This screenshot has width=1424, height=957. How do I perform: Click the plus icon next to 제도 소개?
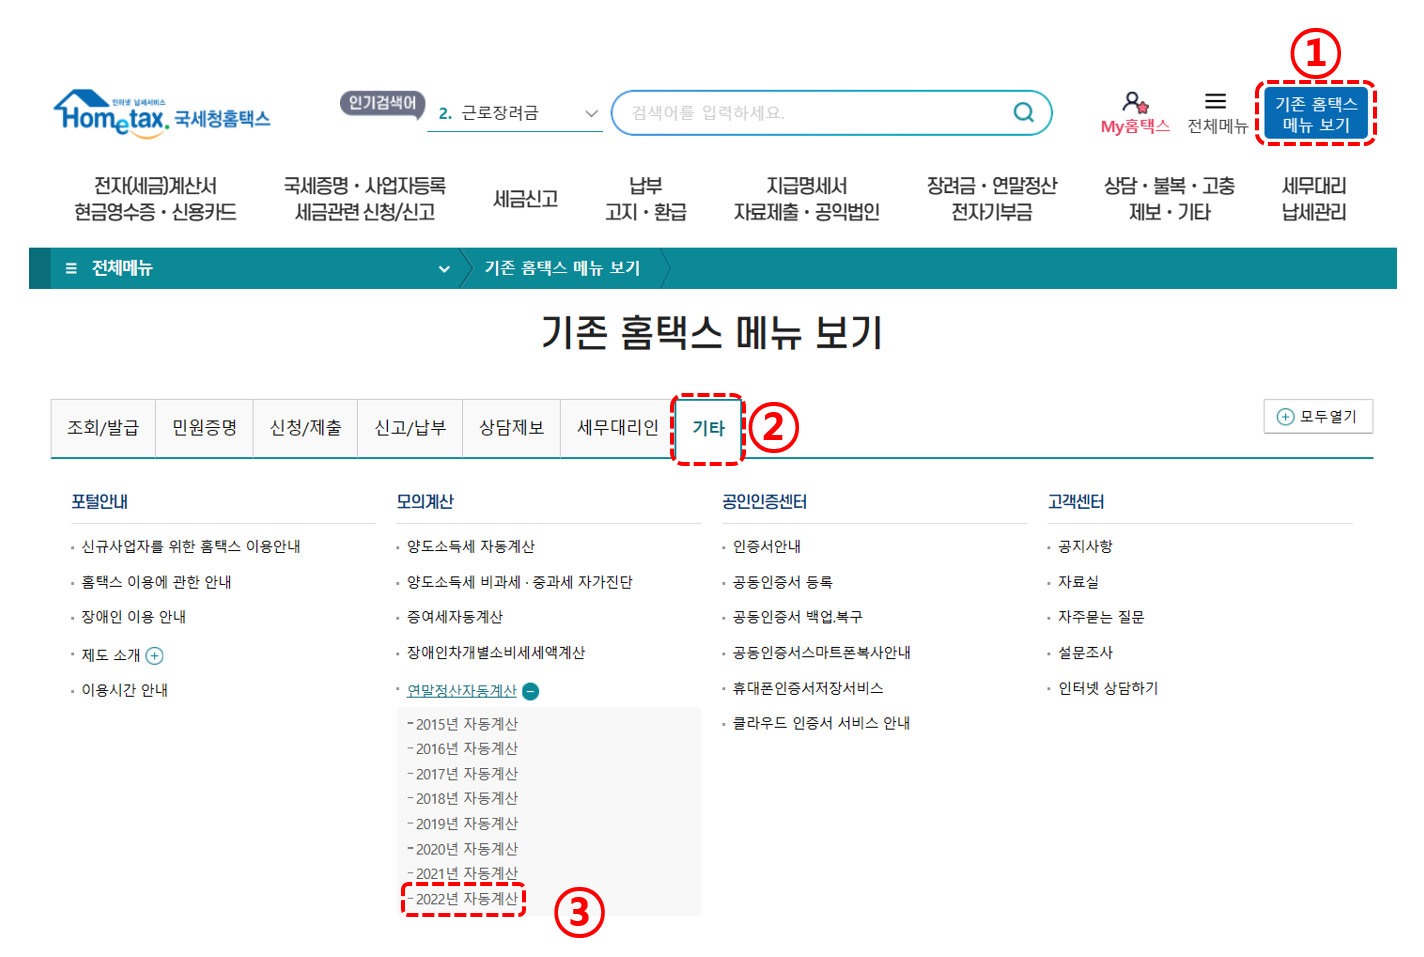point(155,655)
